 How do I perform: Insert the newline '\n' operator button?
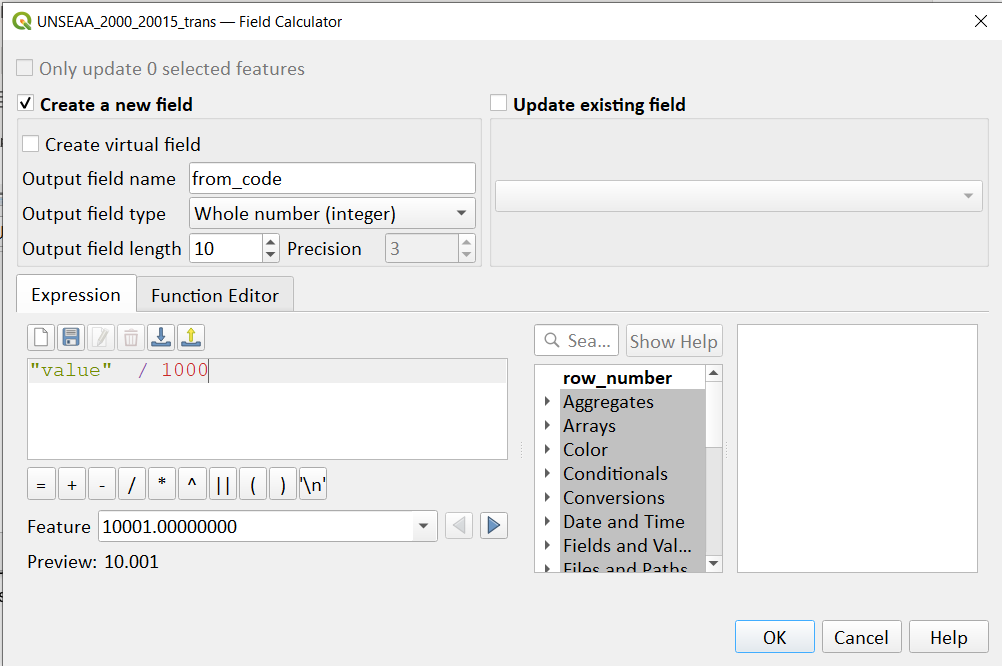click(313, 484)
